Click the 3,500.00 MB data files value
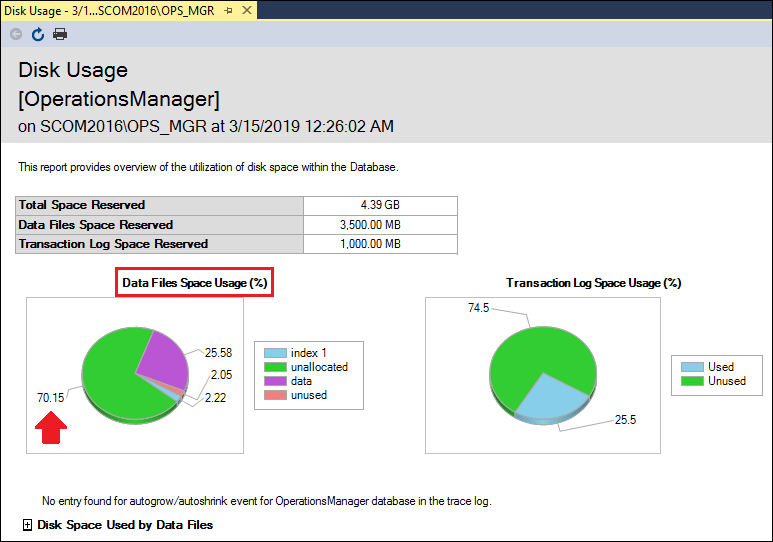Screen dimensions: 773x542 pos(370,225)
